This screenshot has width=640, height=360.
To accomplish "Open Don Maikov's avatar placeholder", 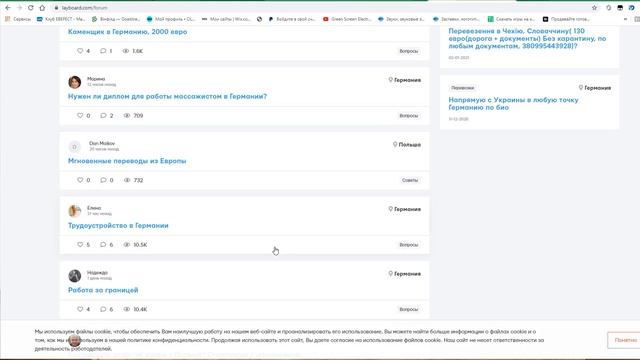I will (x=74, y=147).
